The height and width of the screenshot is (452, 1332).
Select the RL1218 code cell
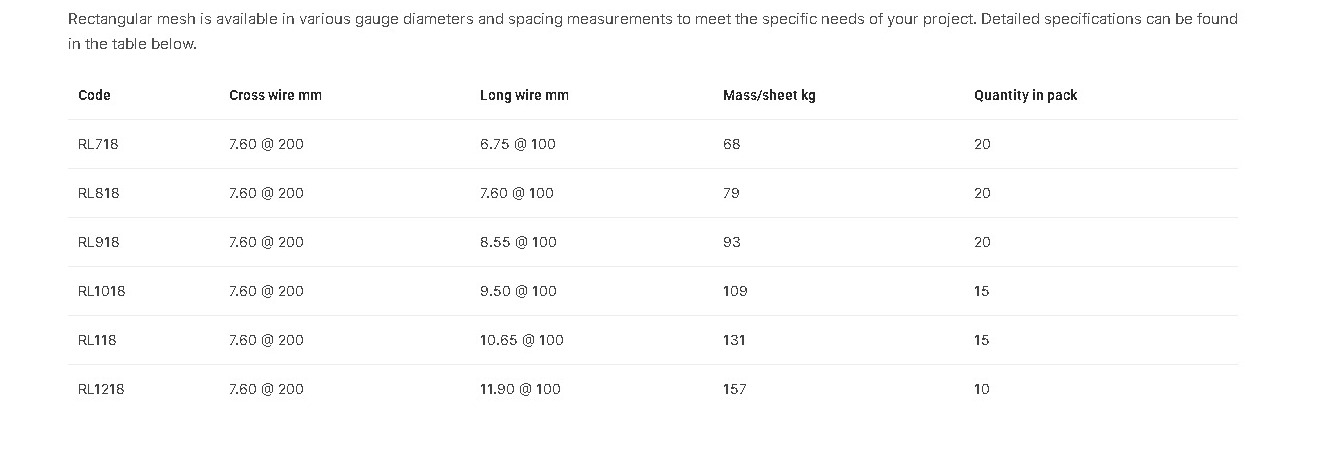coord(101,389)
